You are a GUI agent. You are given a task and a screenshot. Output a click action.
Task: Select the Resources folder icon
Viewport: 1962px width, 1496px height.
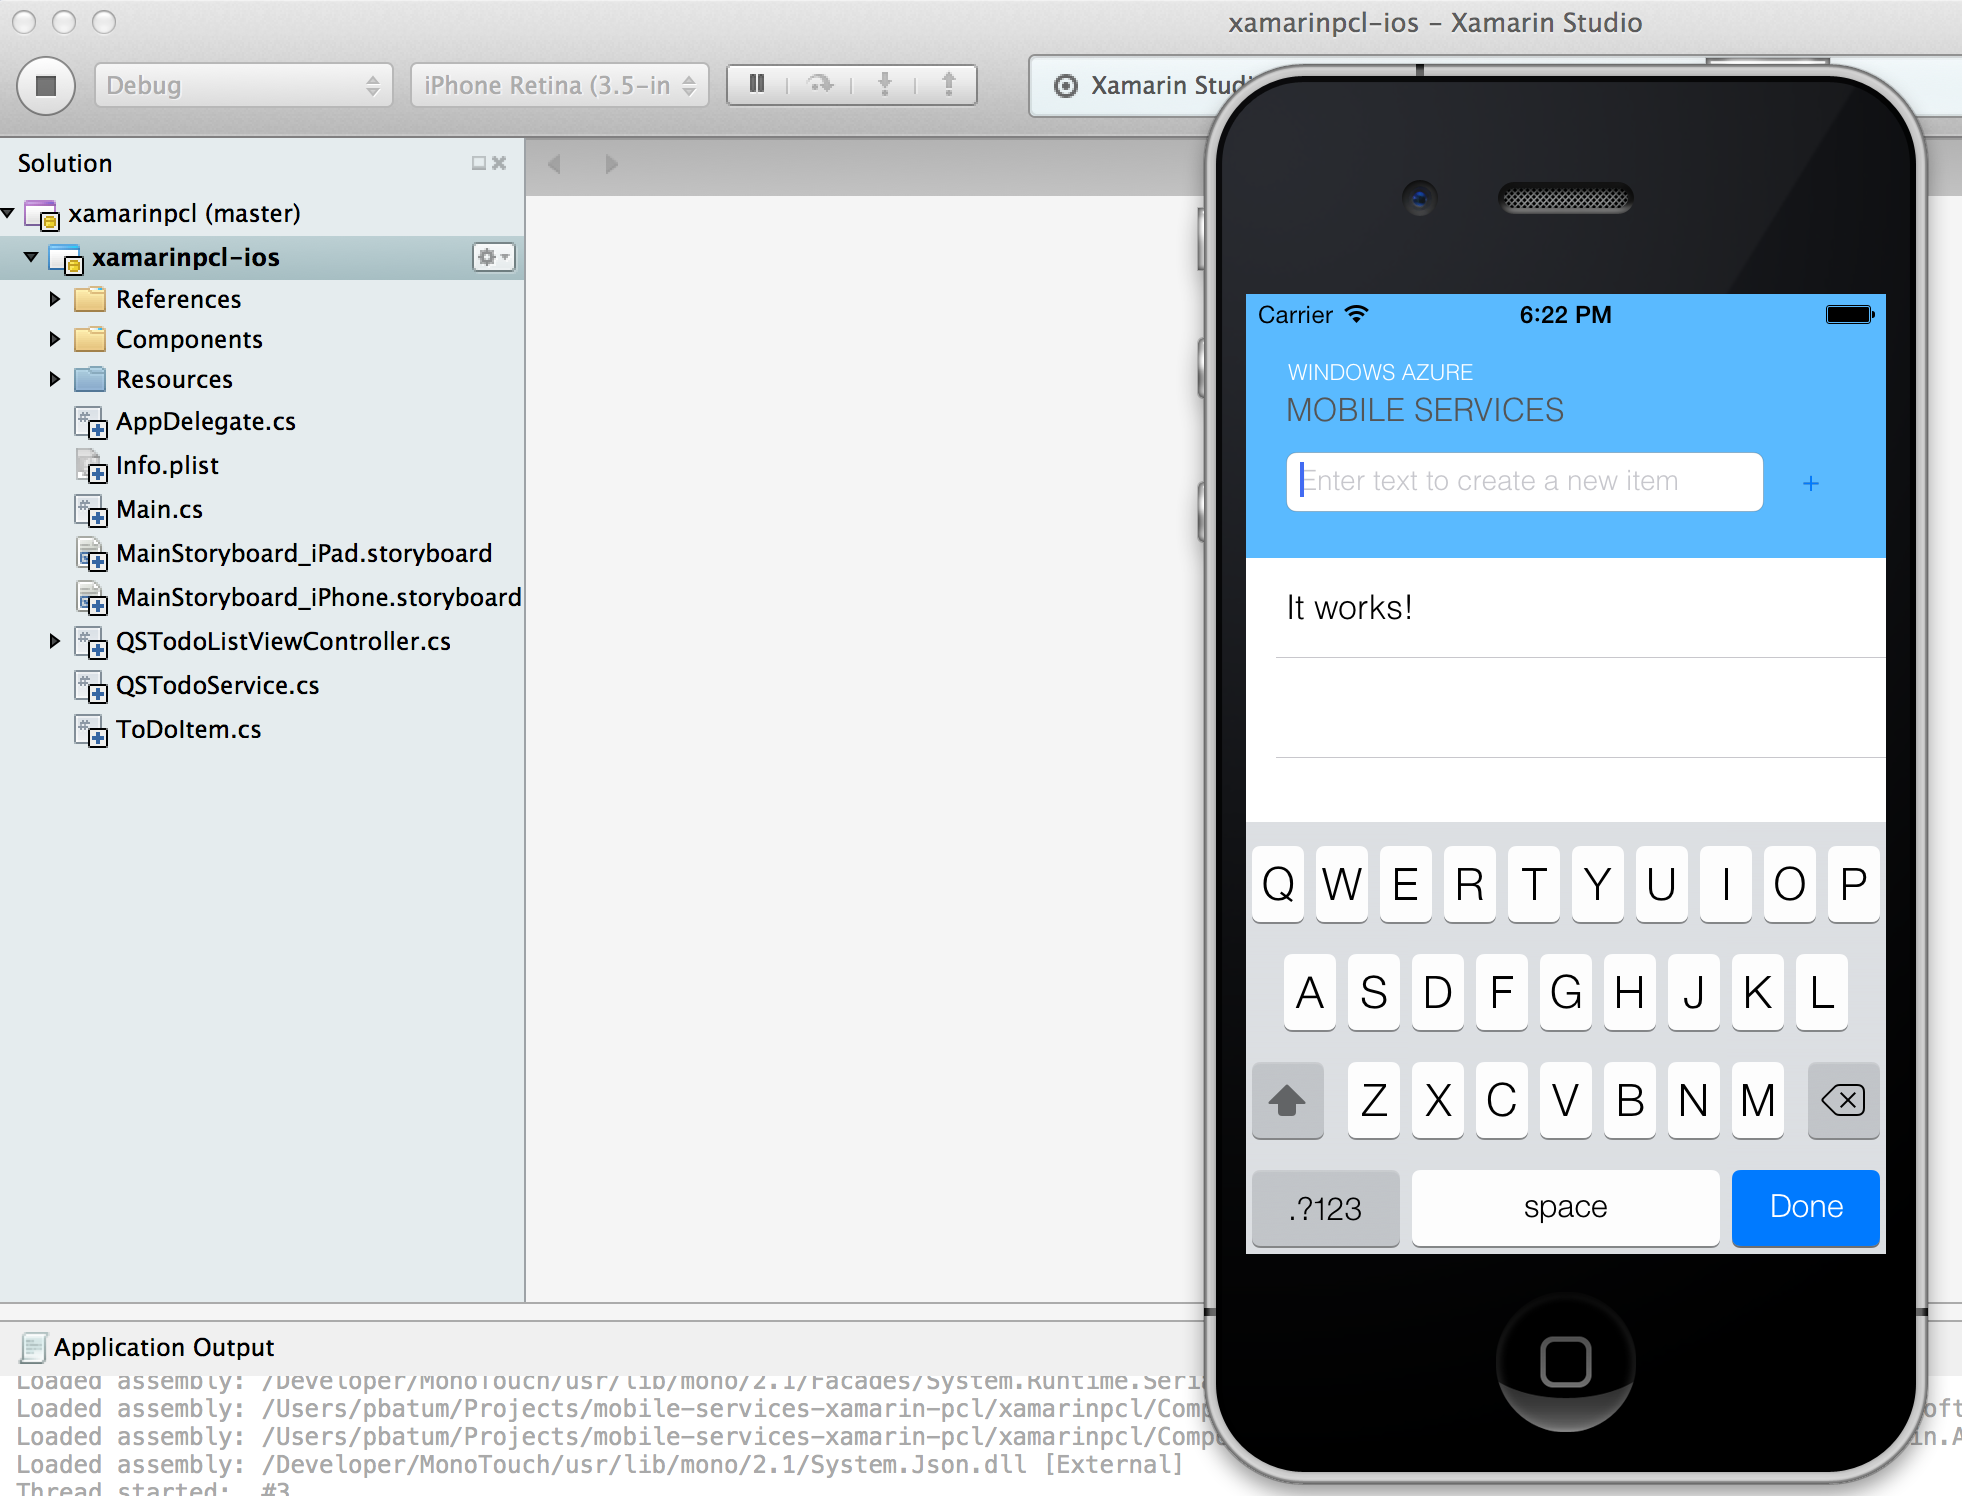[x=90, y=379]
